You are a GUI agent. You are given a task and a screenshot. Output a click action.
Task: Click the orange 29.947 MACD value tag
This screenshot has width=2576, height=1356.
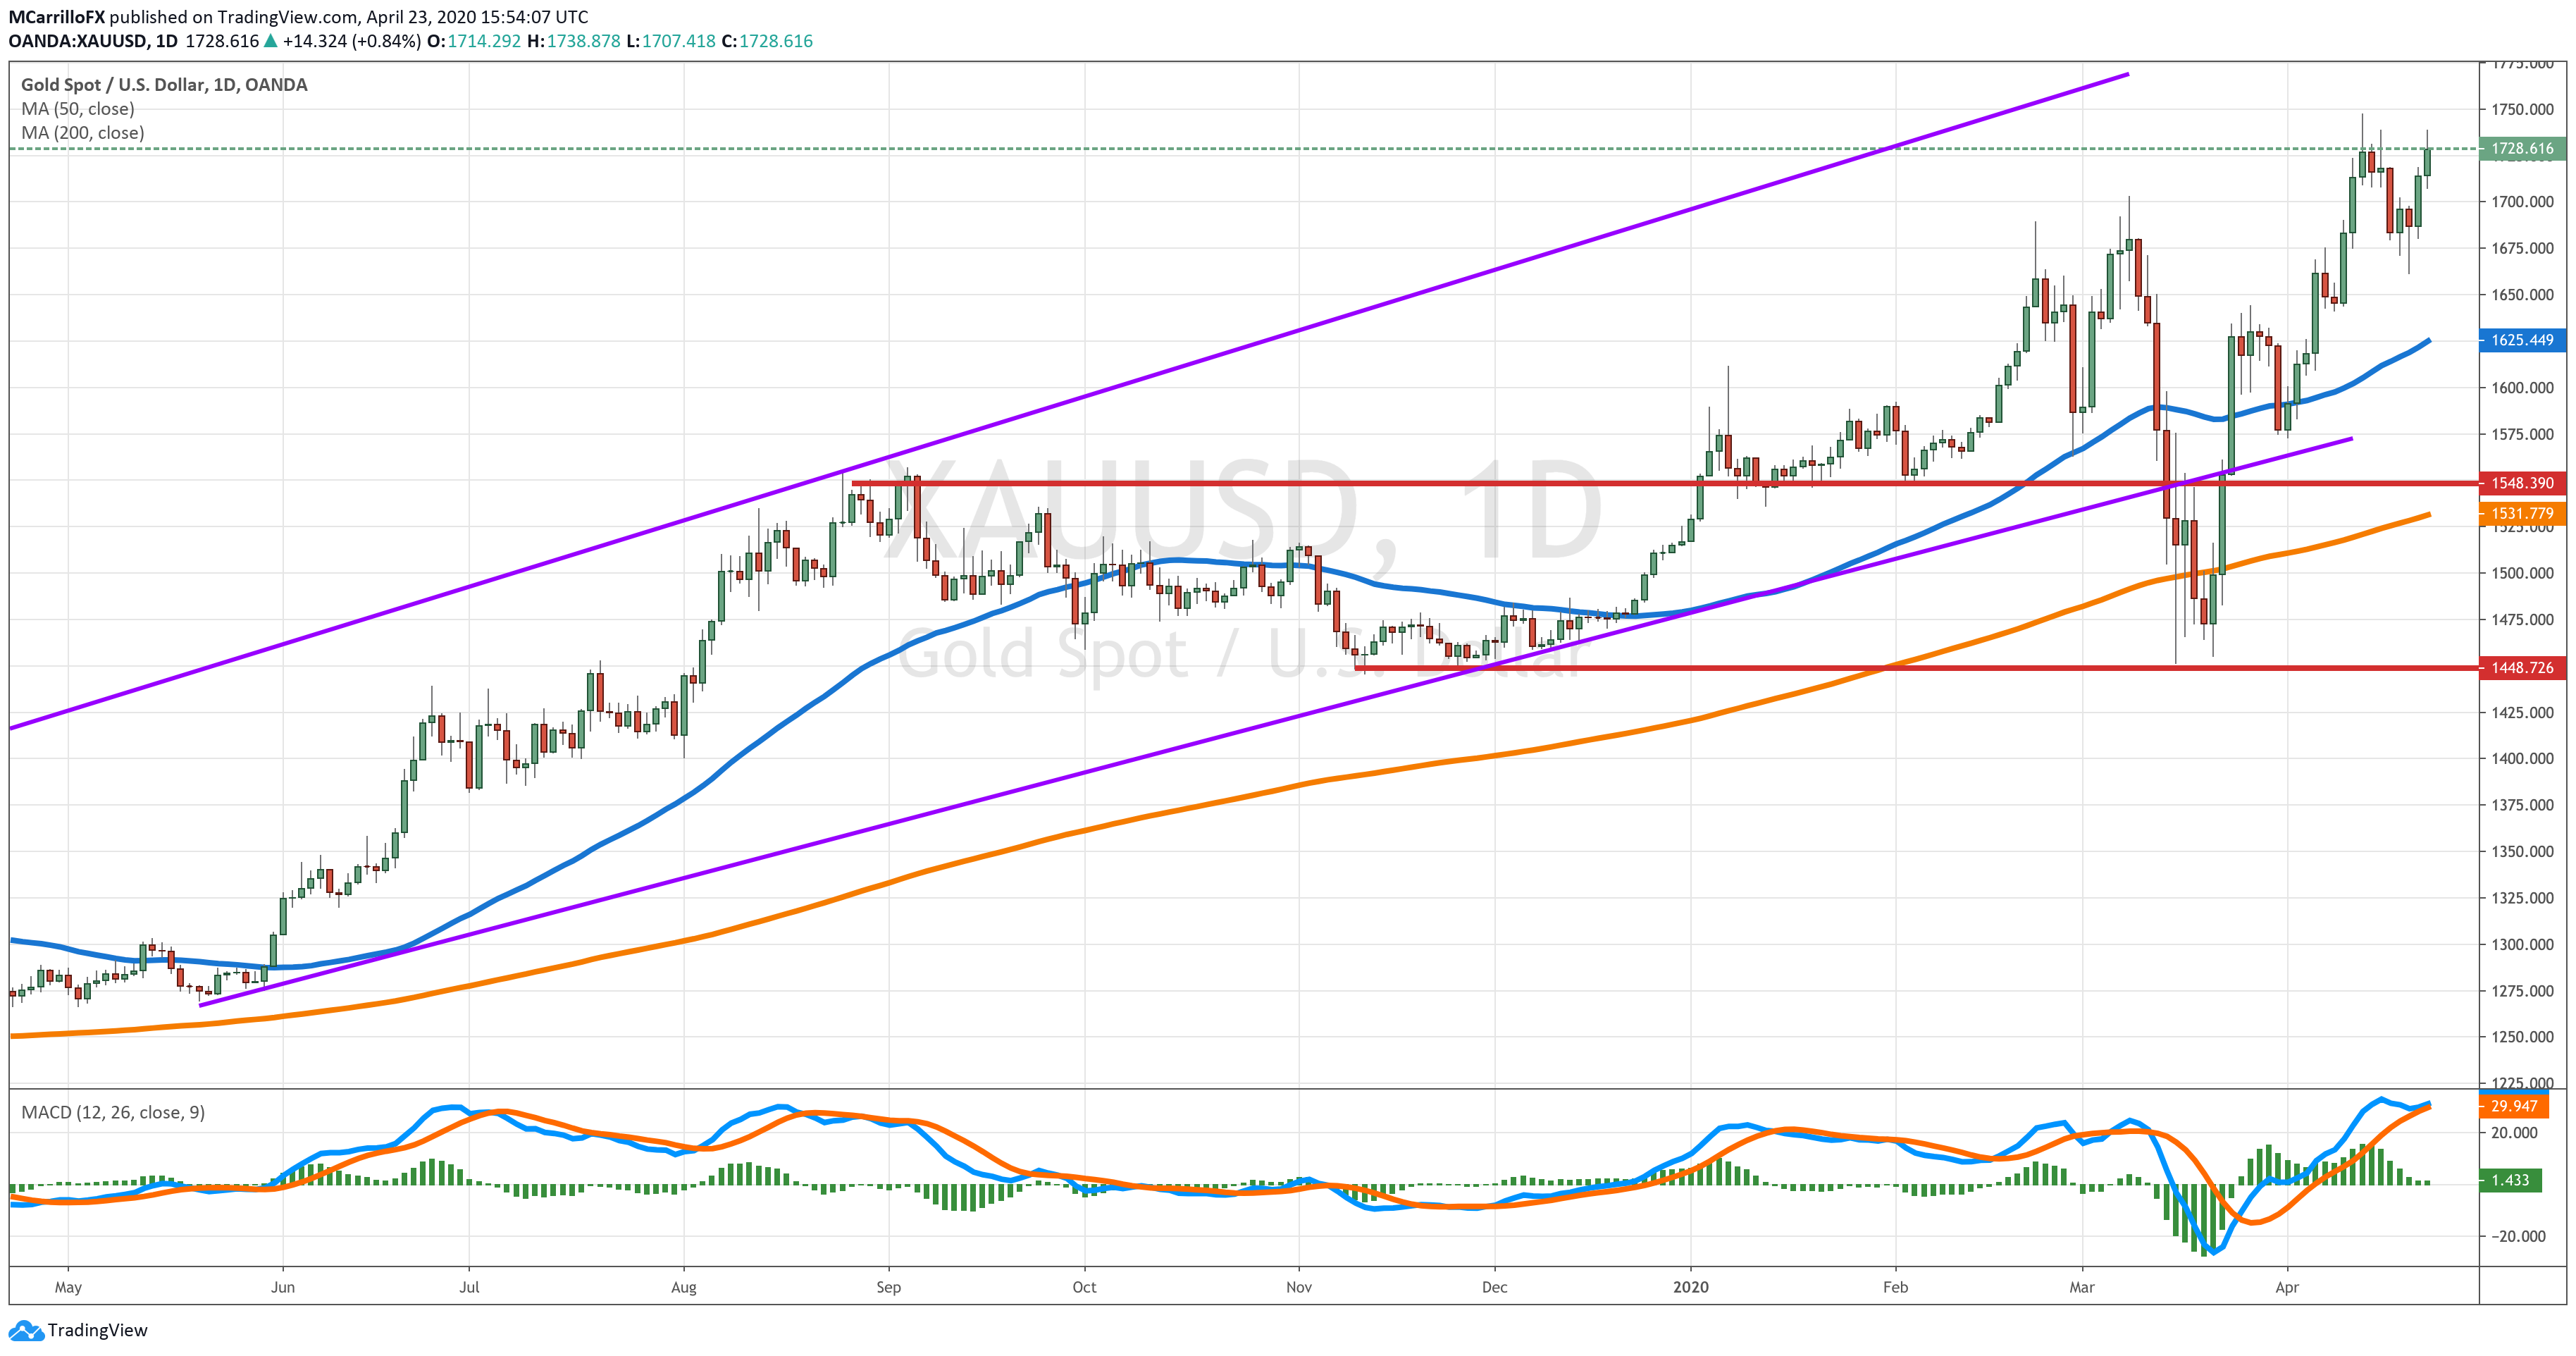(x=2514, y=1106)
